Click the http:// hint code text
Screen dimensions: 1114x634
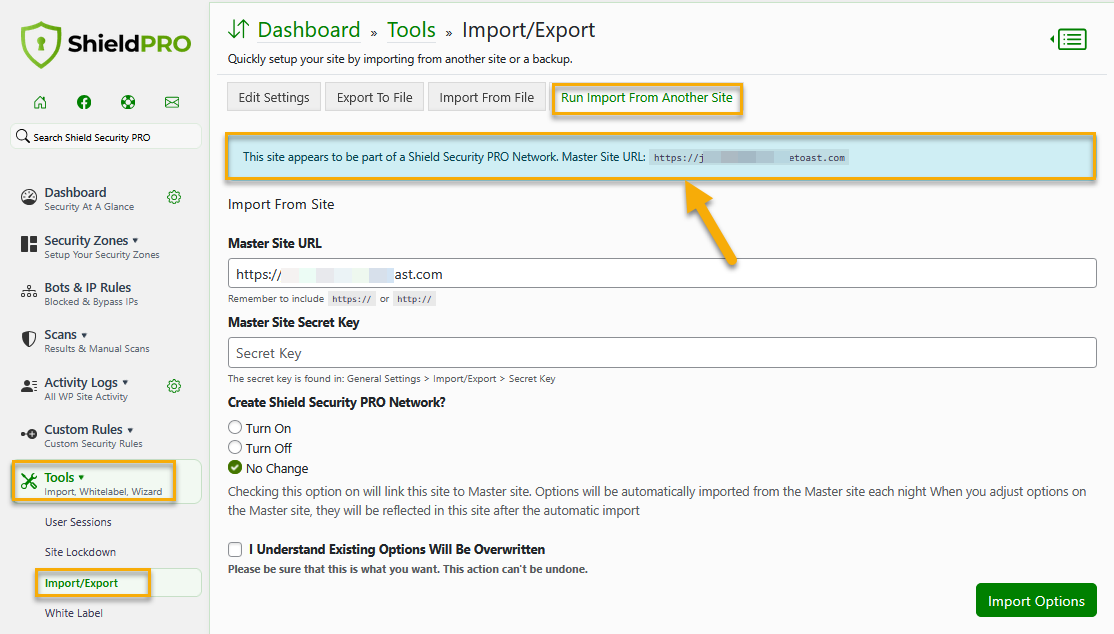414,299
